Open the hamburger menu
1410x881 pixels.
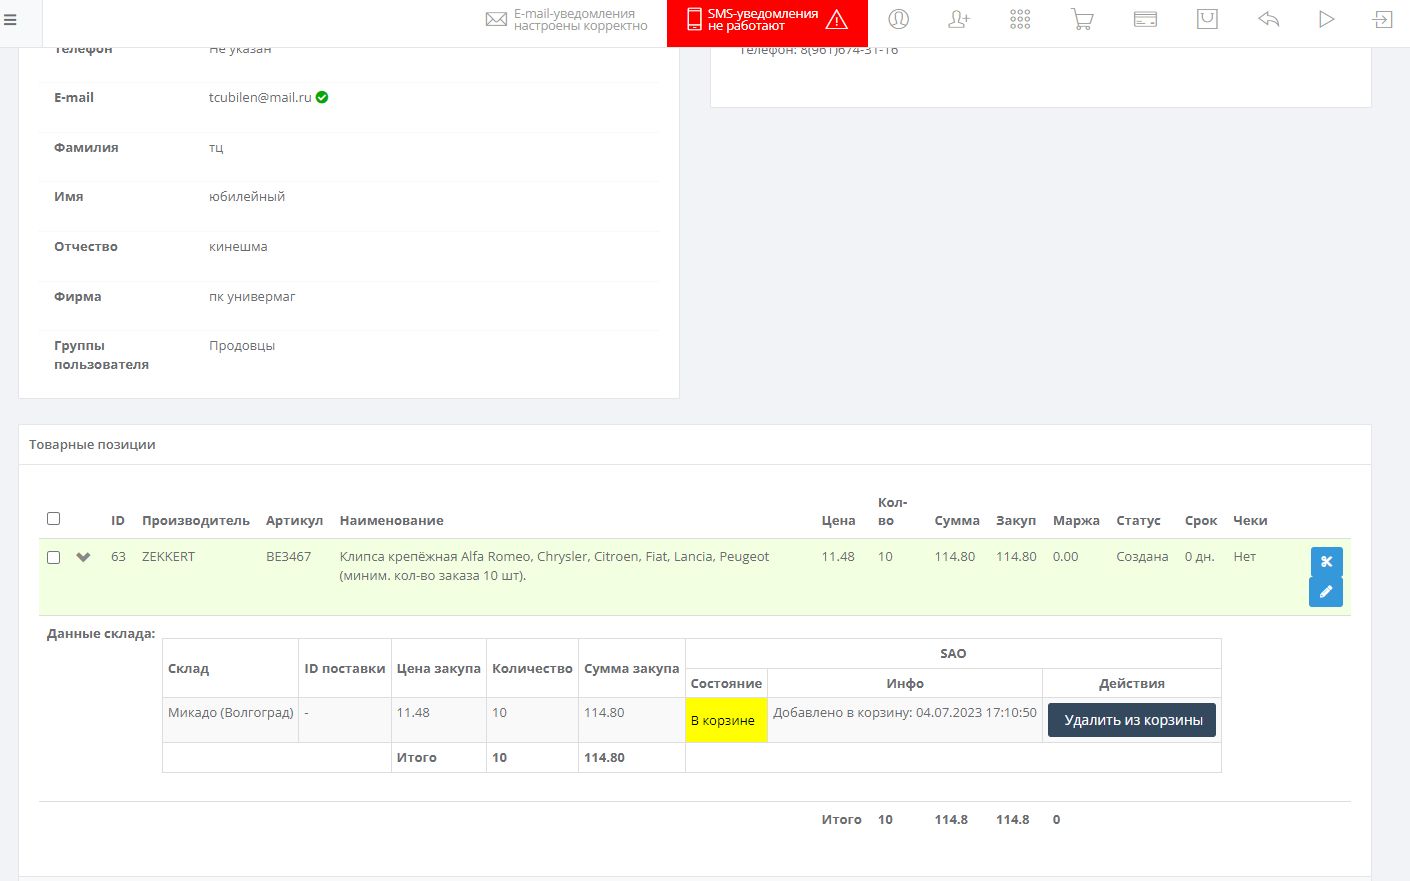10,20
